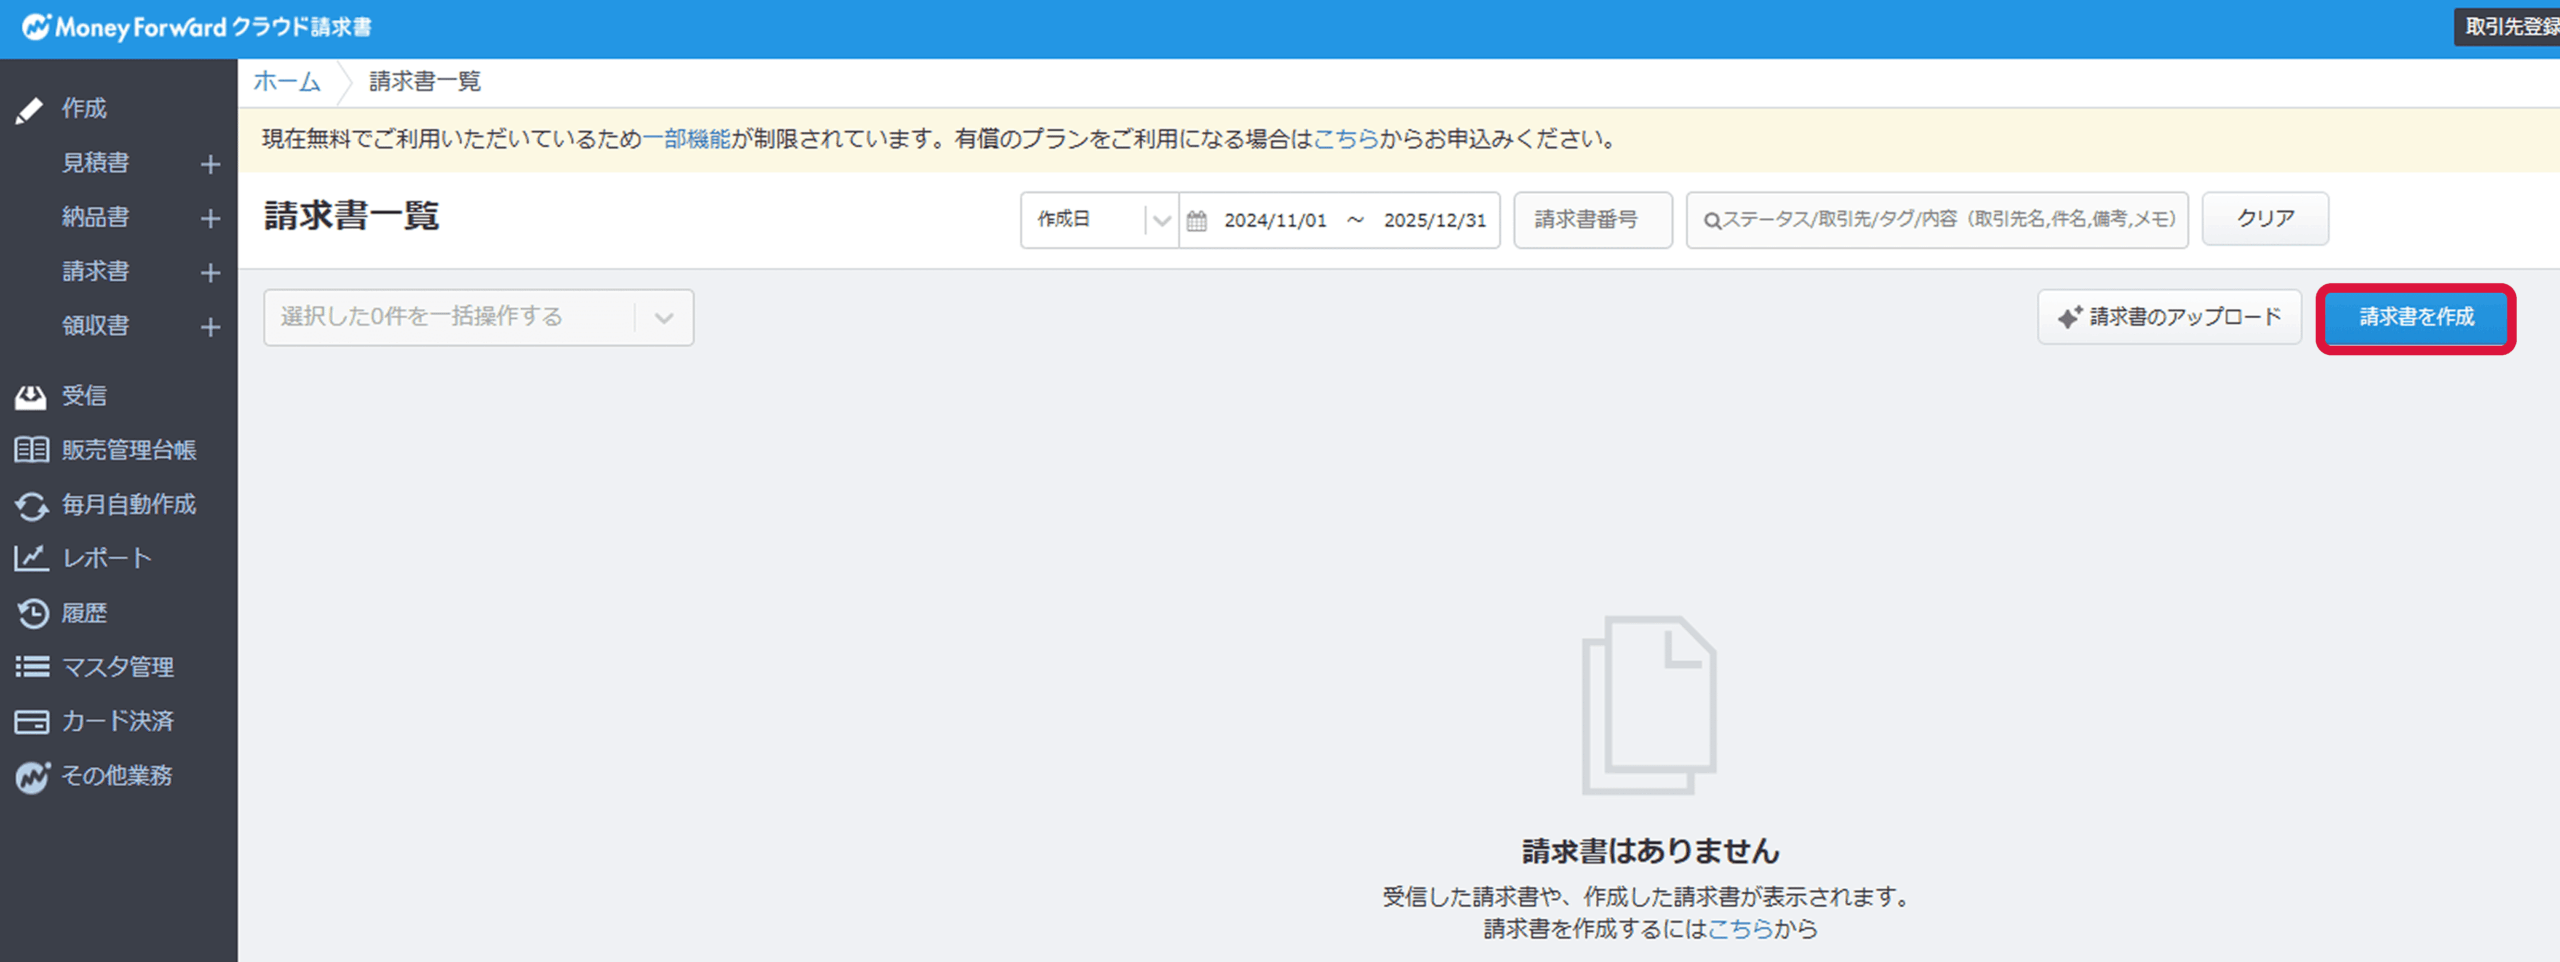Go to ホーム via breadcrumb
Image resolution: width=2560 pixels, height=962 pixels.
point(287,80)
